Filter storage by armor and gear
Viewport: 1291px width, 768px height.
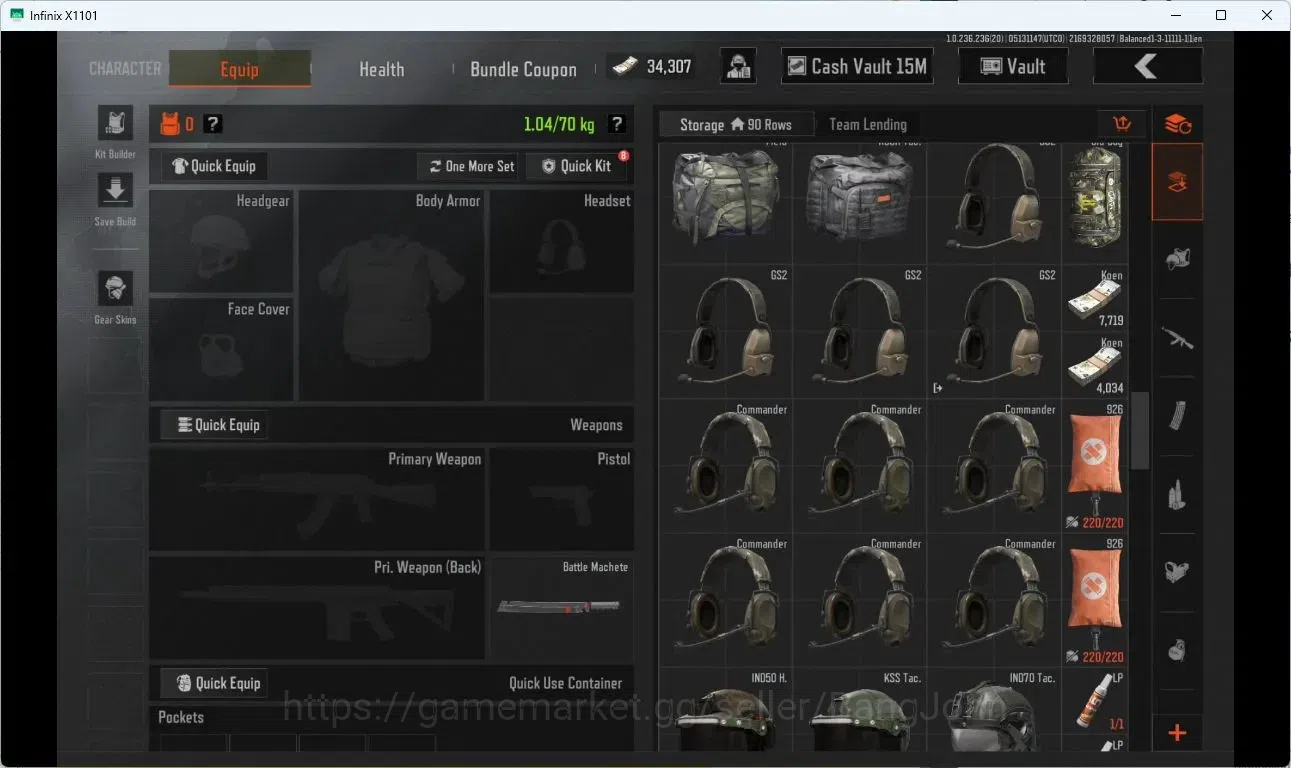(1177, 260)
